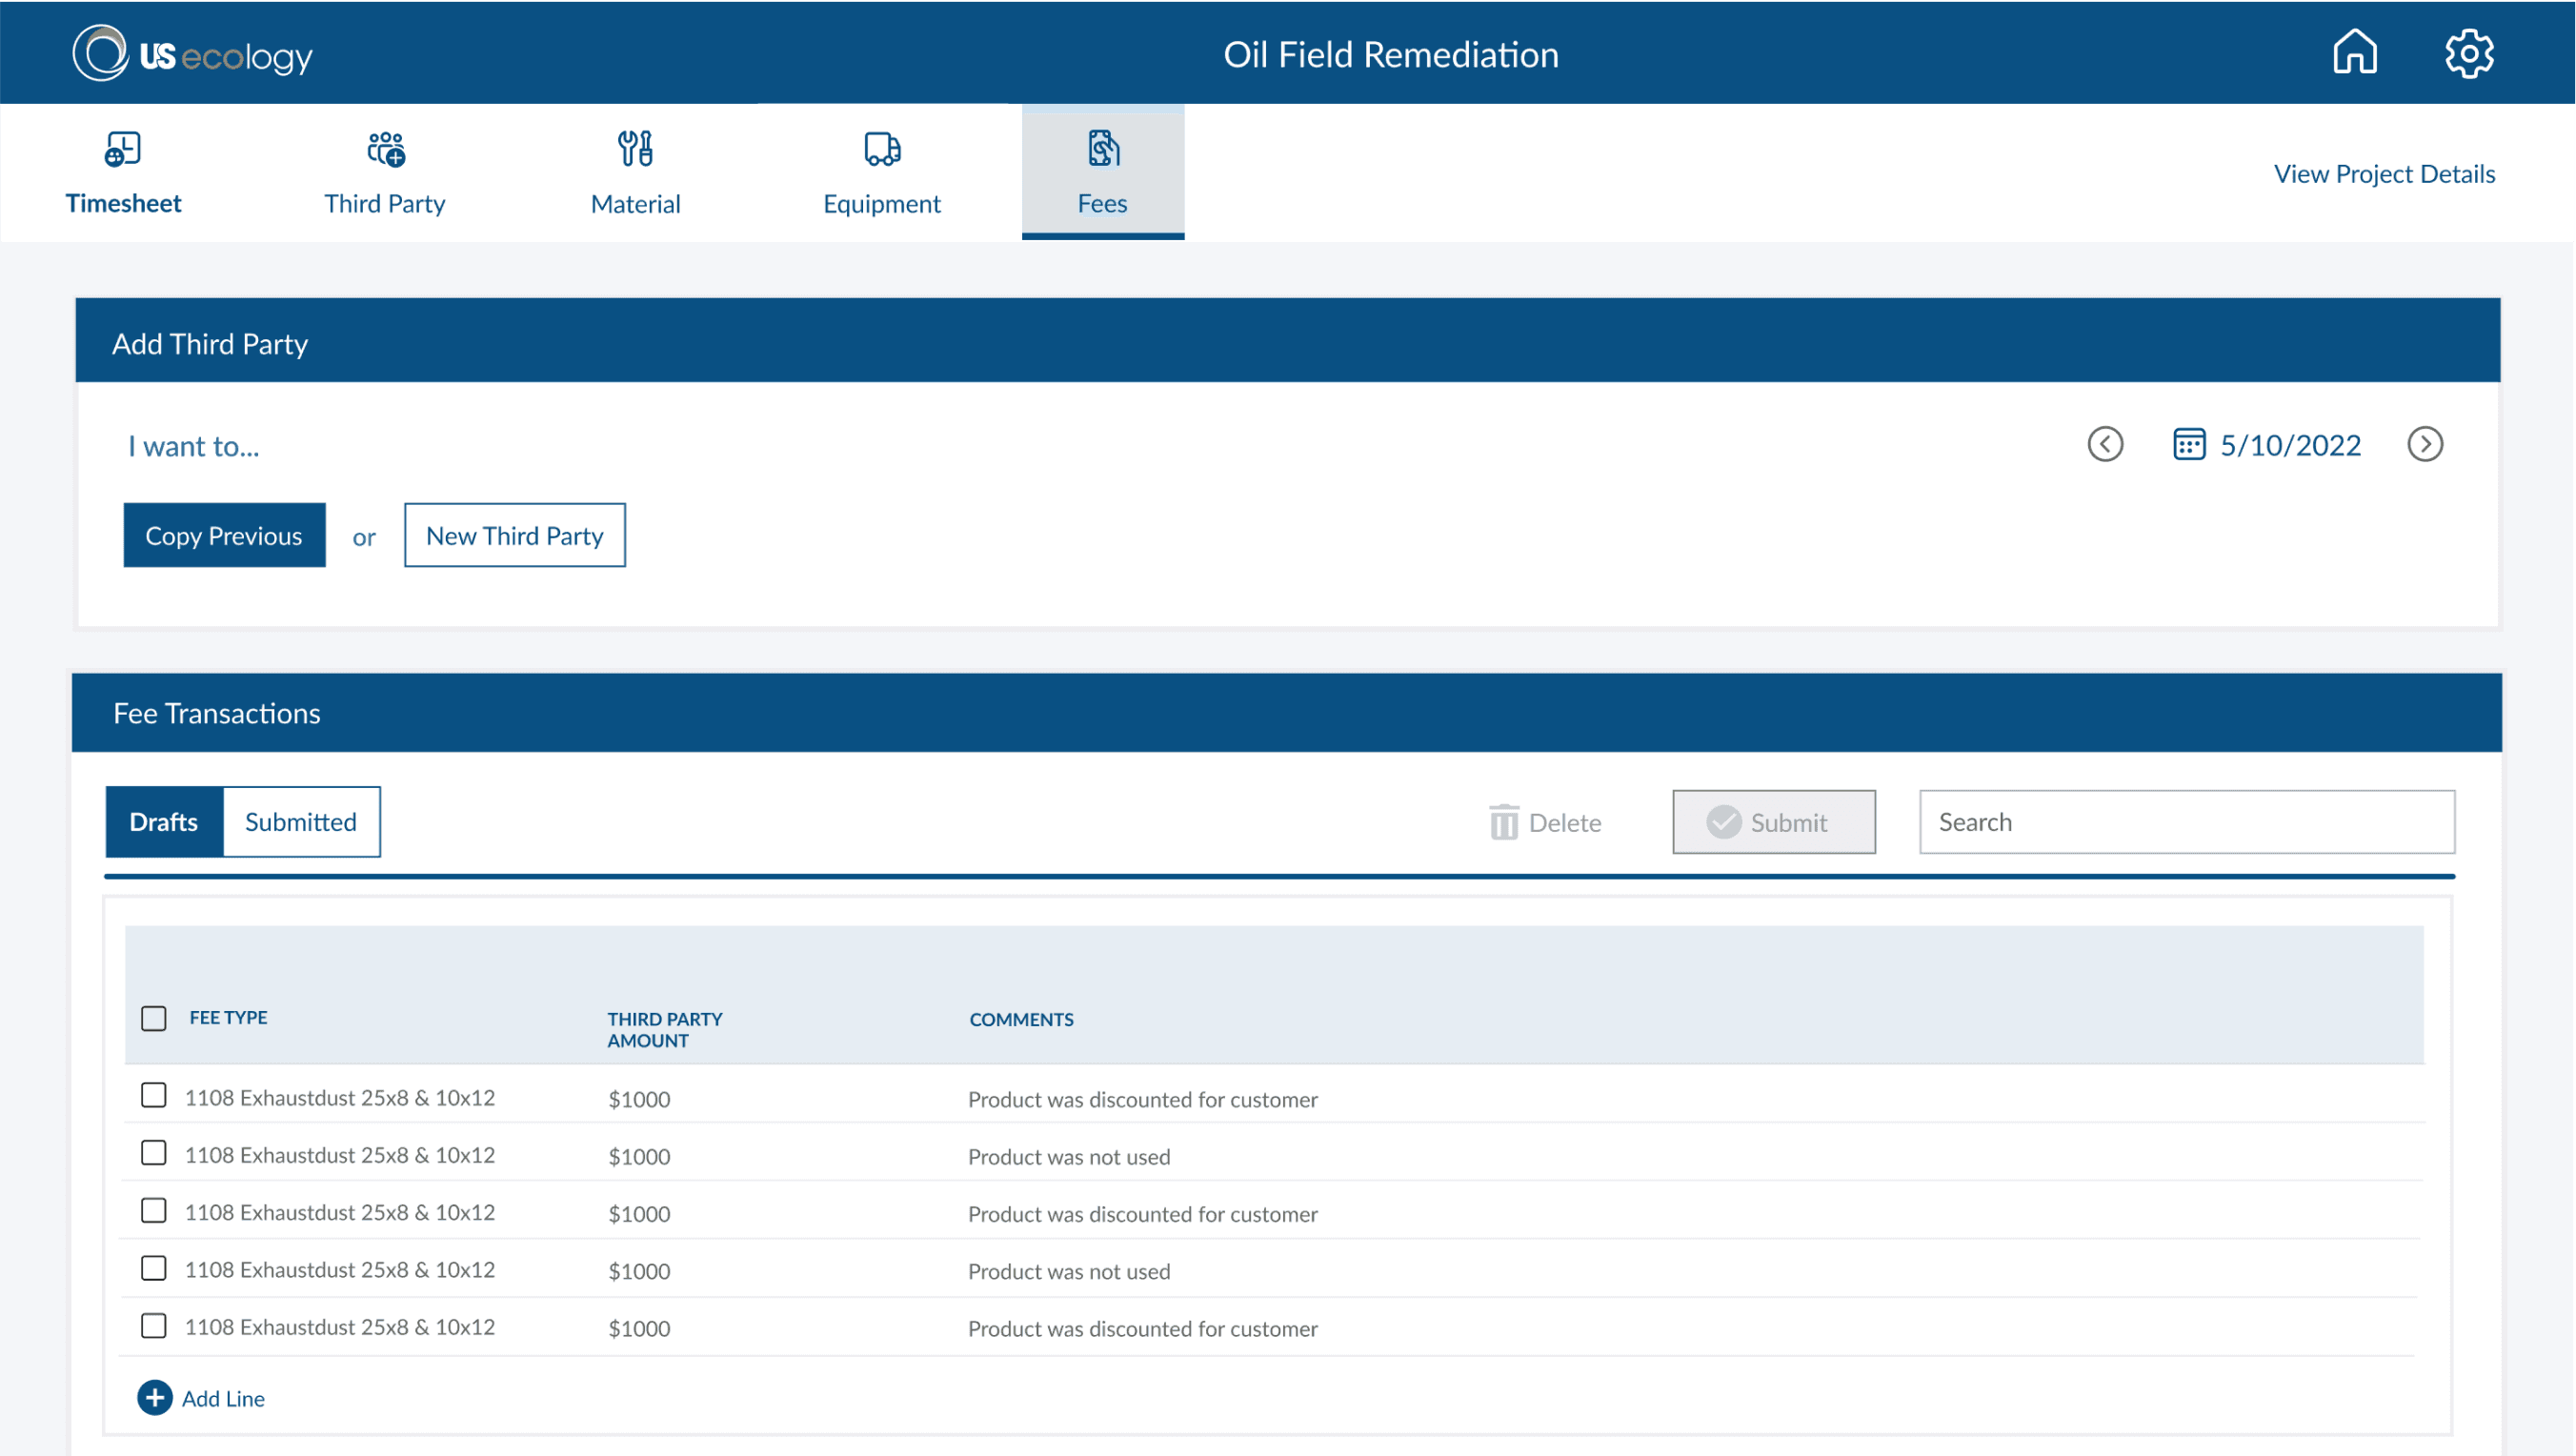Switch to the Submitted tab
This screenshot has width=2576, height=1456.
pos(300,821)
